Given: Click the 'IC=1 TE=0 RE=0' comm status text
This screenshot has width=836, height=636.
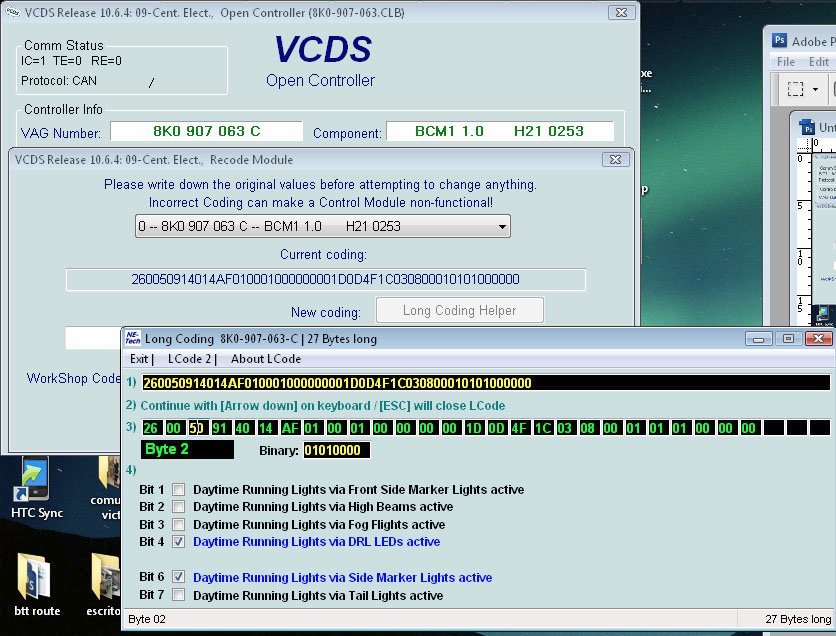Looking at the screenshot, I should 71,61.
